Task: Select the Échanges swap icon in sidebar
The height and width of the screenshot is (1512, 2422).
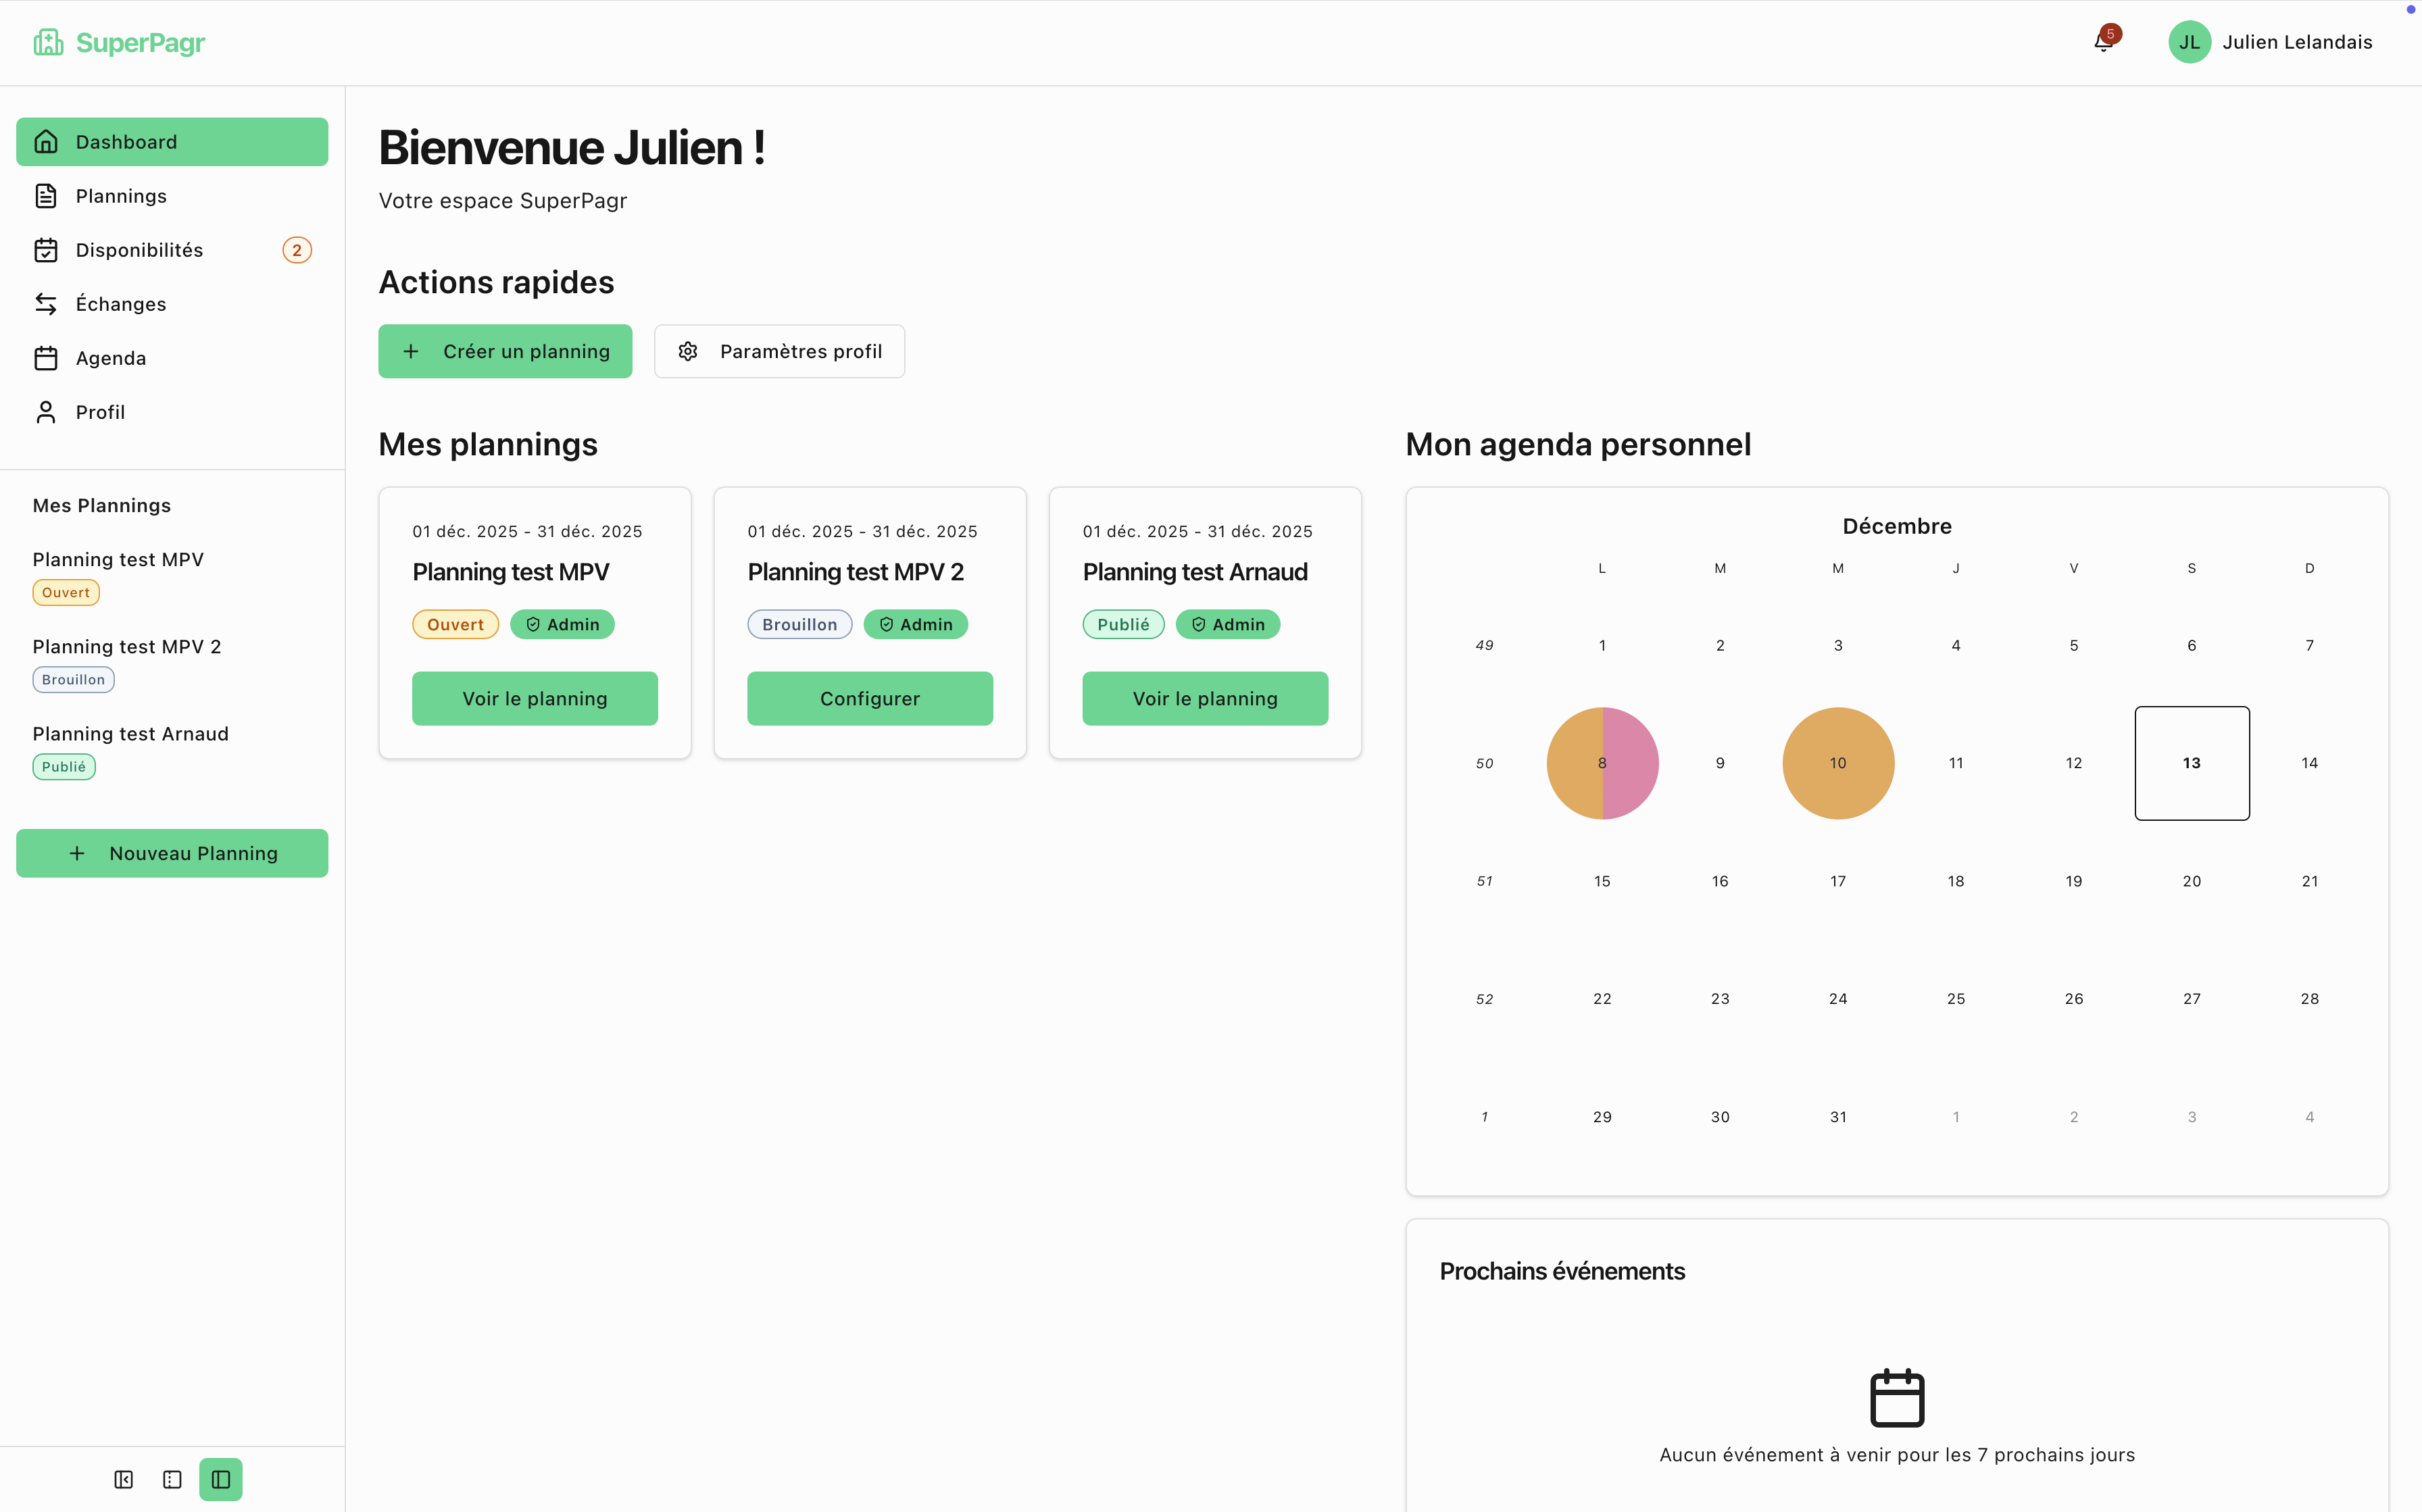Action: click(x=46, y=303)
